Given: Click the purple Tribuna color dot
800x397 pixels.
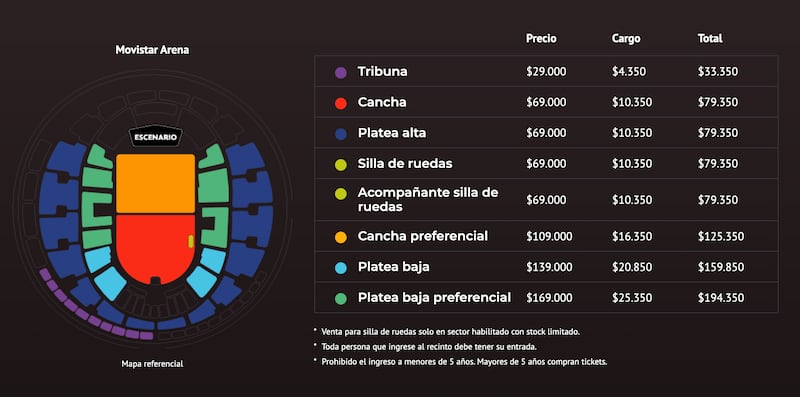Looking at the screenshot, I should 341,72.
